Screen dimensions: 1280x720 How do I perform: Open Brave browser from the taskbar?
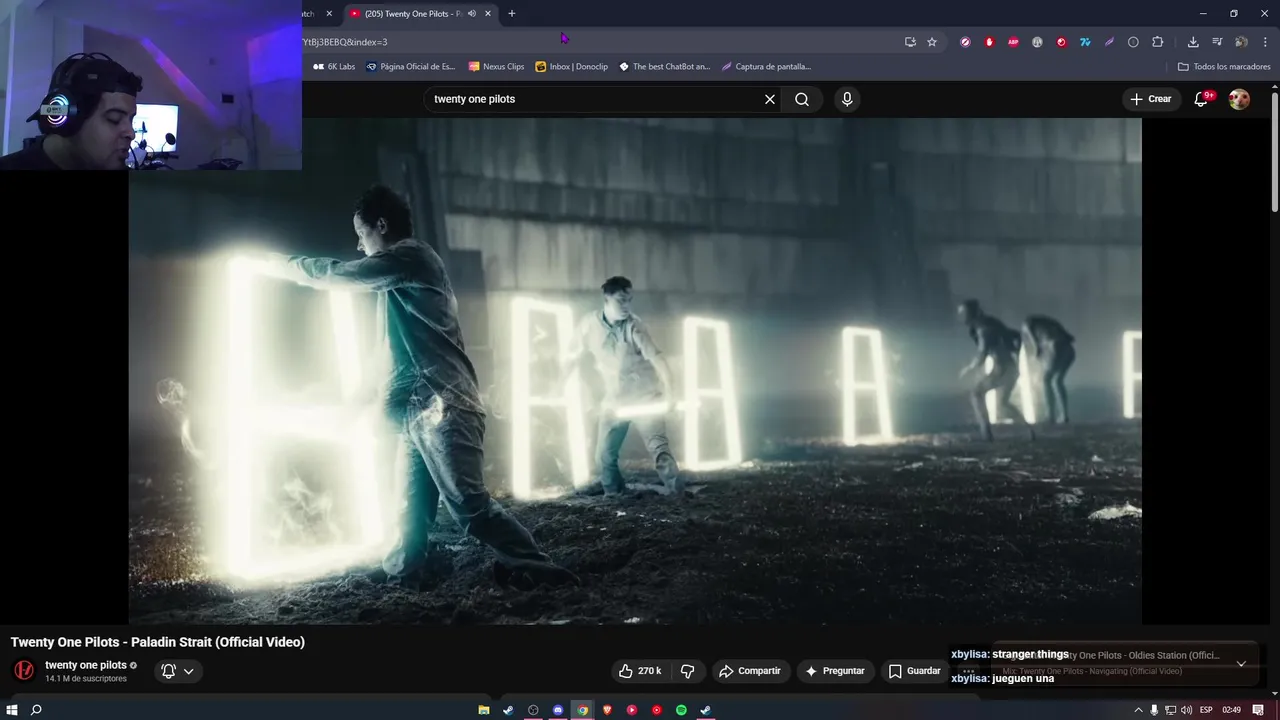click(x=607, y=710)
